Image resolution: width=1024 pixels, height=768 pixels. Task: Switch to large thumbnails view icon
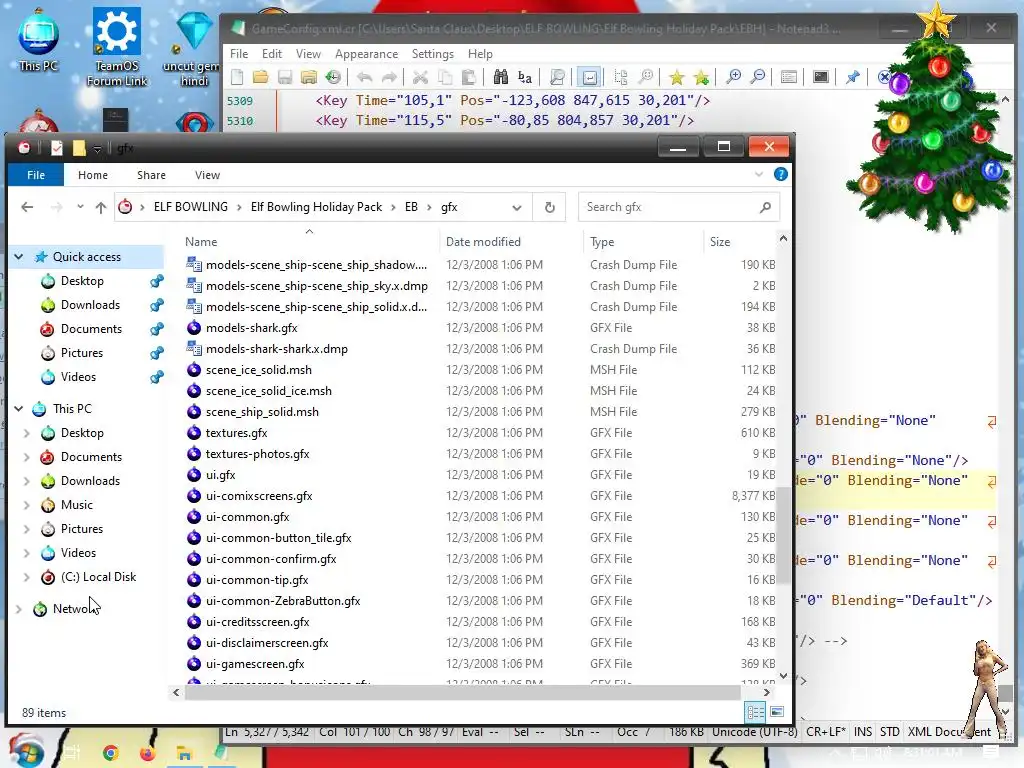coord(777,712)
